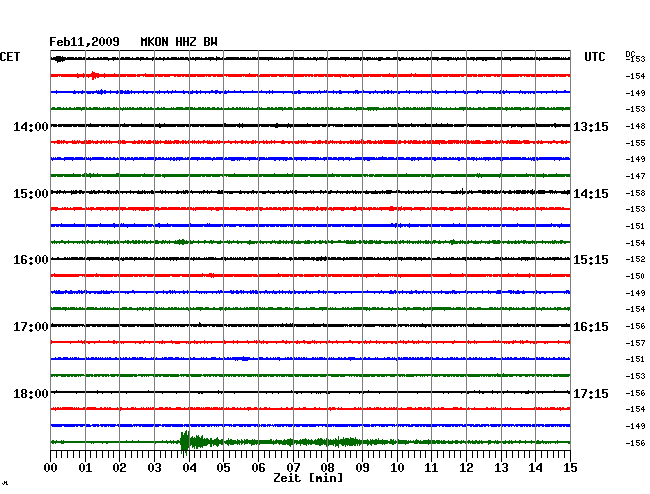Click the 13:15 UTC time label
650x494 pixels.
point(591,127)
